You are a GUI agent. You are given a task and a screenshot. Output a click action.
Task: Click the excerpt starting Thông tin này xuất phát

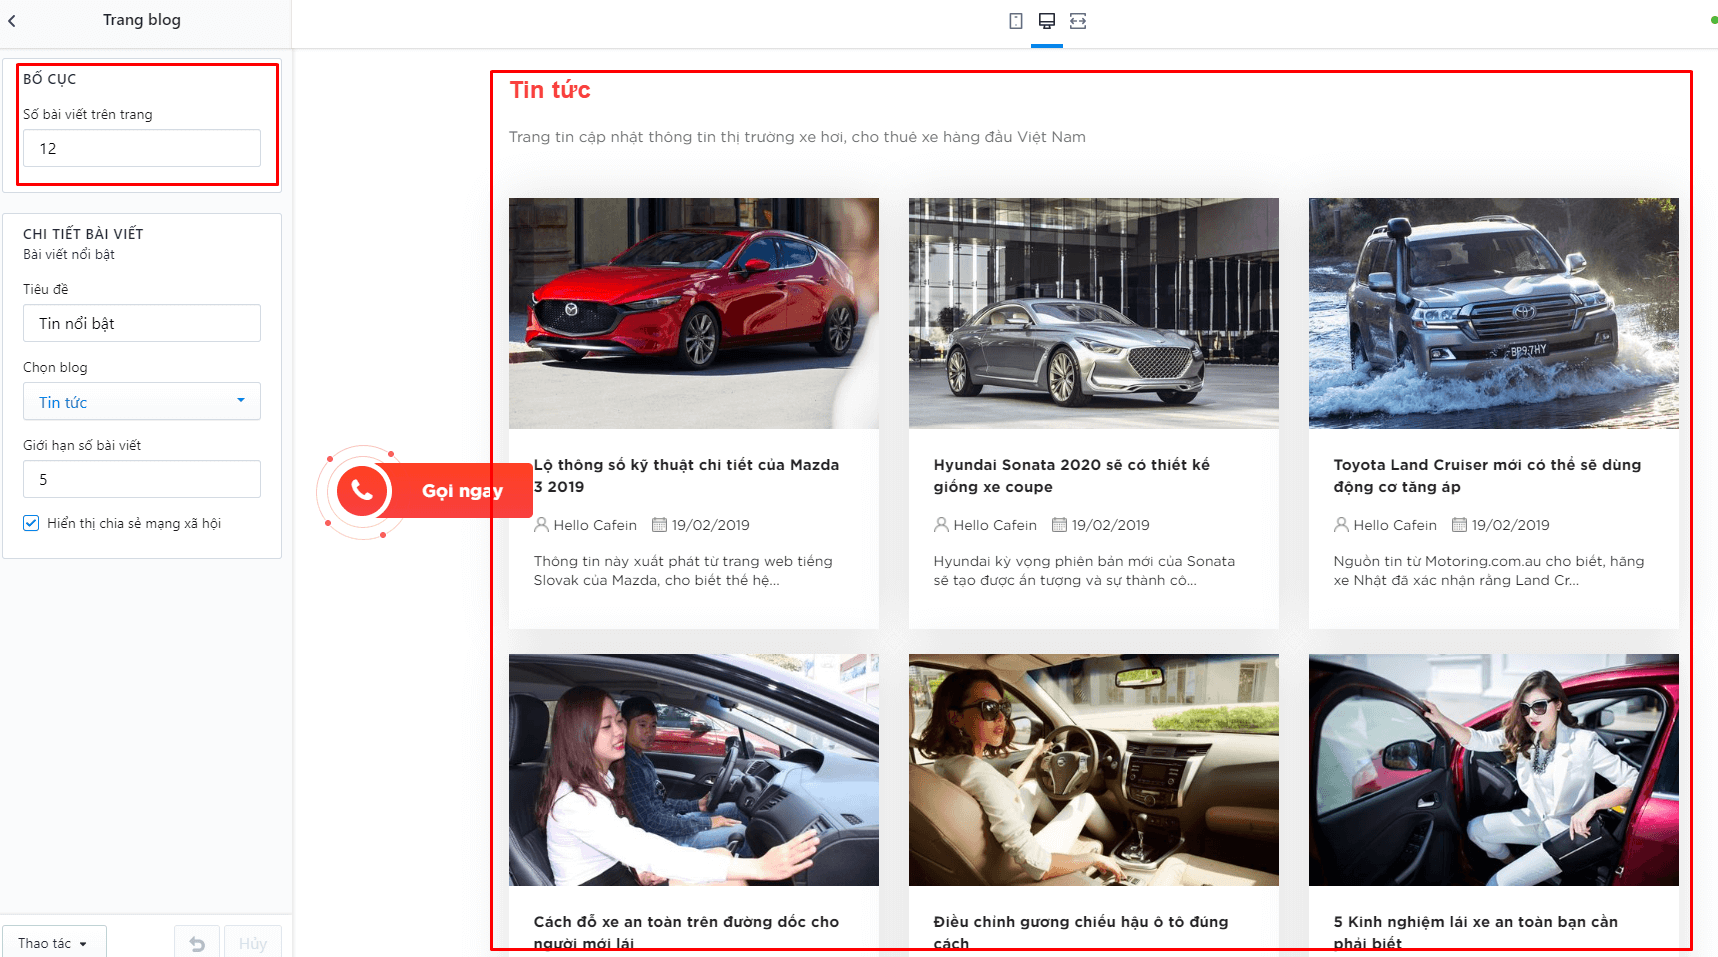point(683,571)
